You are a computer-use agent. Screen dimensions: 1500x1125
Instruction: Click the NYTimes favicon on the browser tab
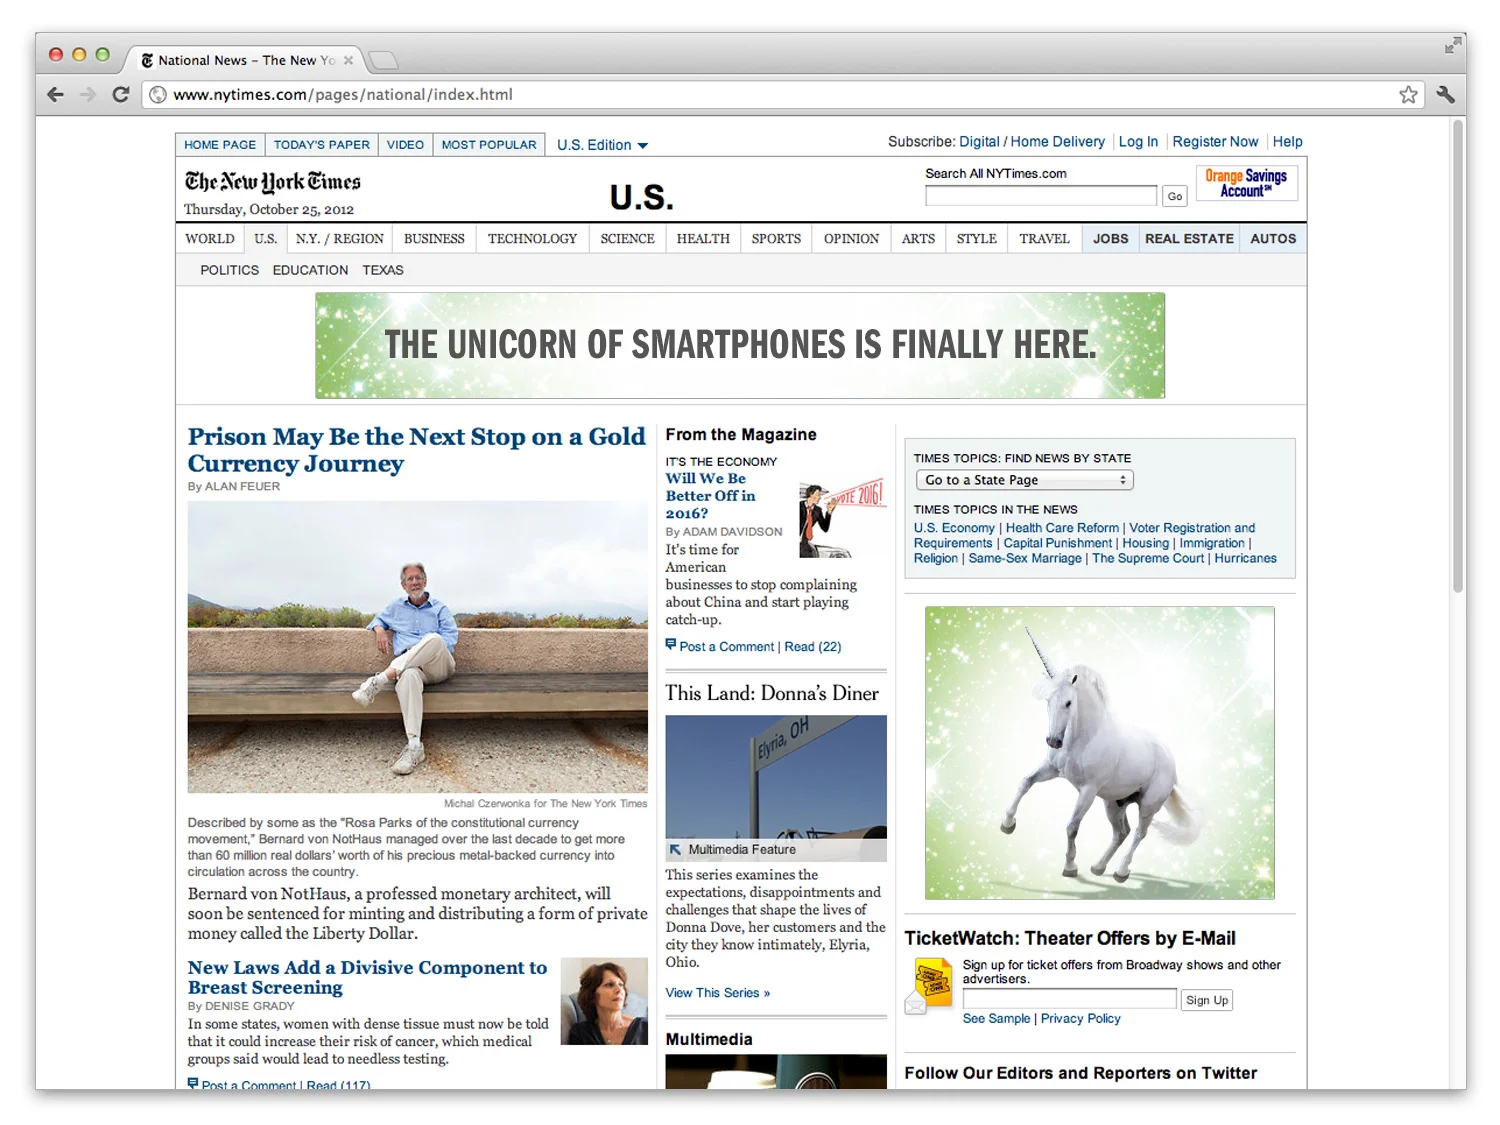146,60
